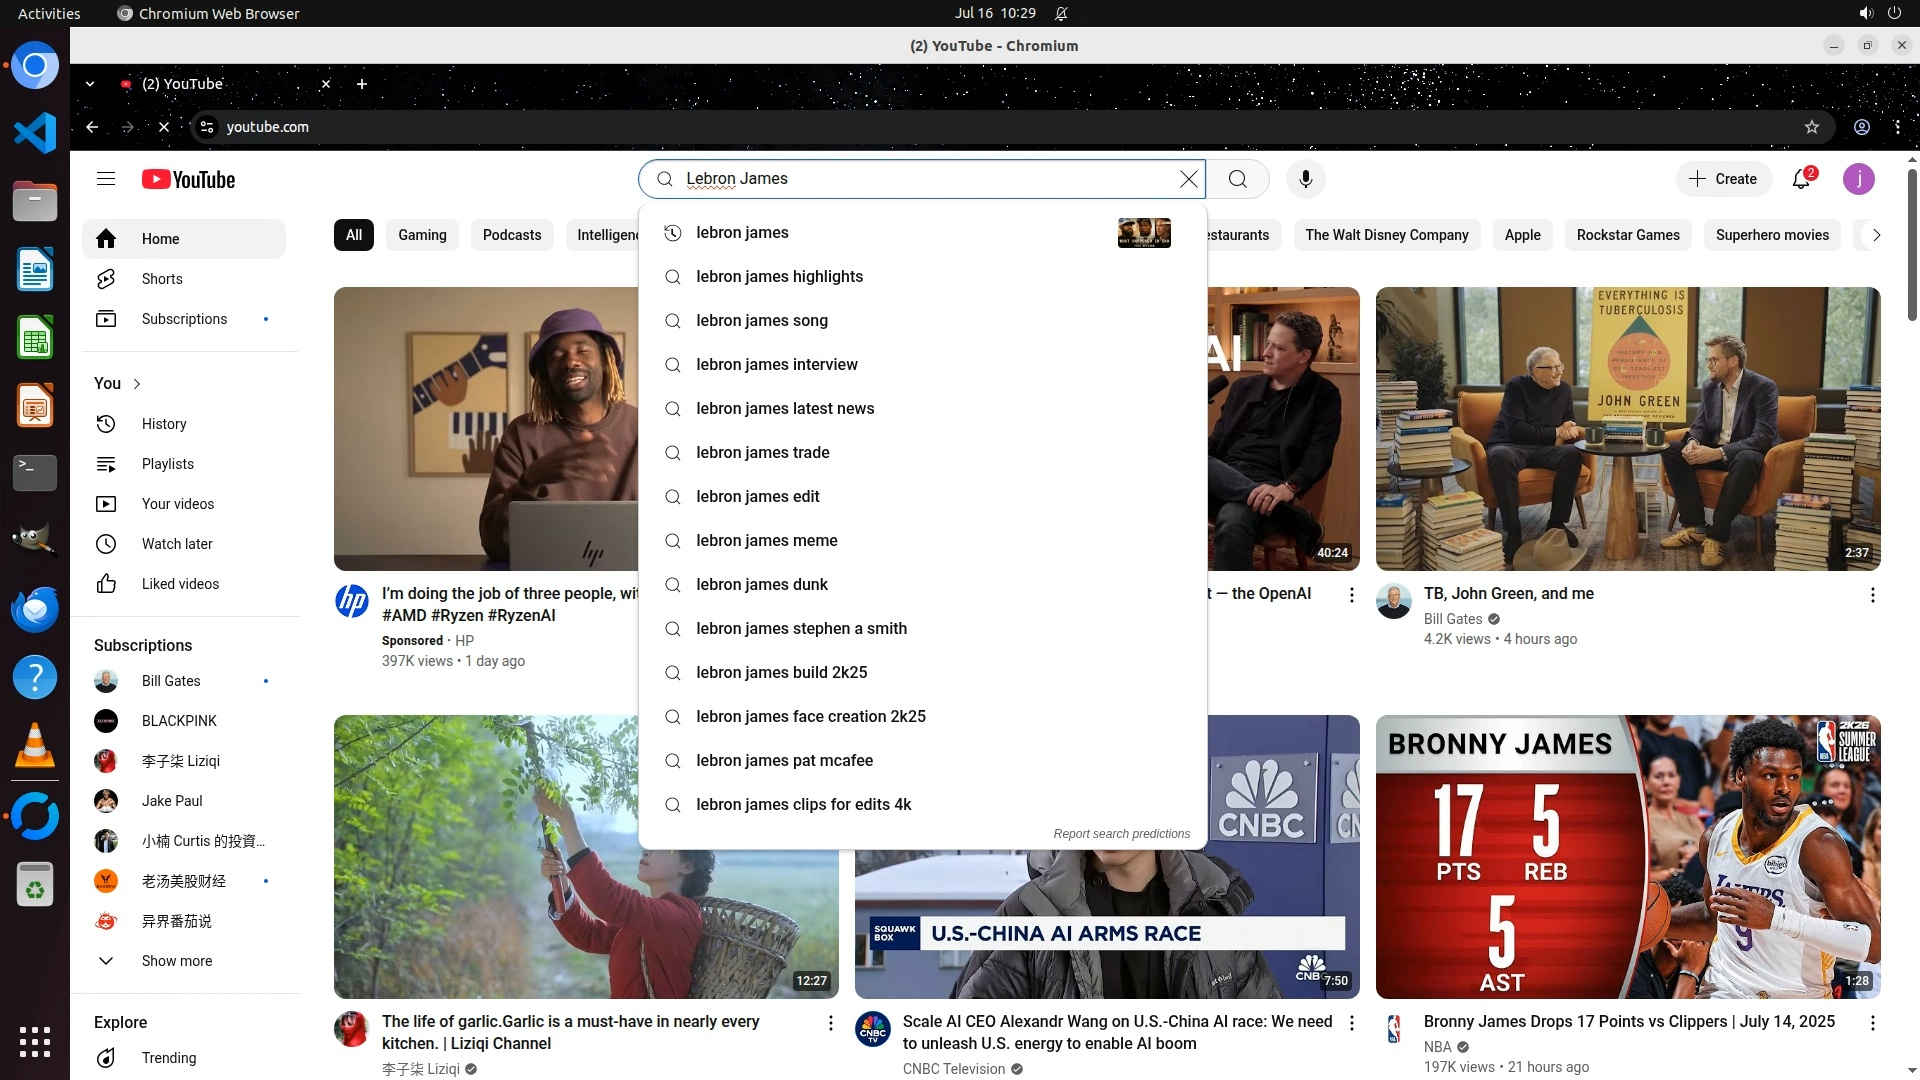Image resolution: width=1920 pixels, height=1080 pixels.
Task: Click the Create button
Action: [x=1722, y=179]
